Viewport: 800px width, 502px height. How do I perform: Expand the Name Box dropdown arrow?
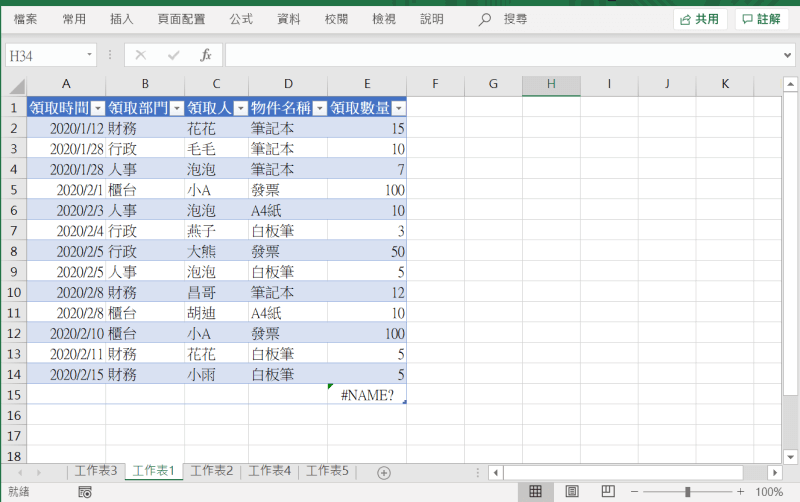point(89,55)
